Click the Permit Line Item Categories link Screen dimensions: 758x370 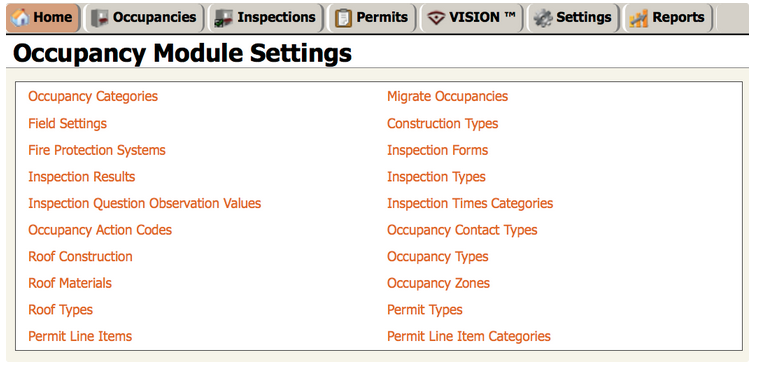(468, 336)
